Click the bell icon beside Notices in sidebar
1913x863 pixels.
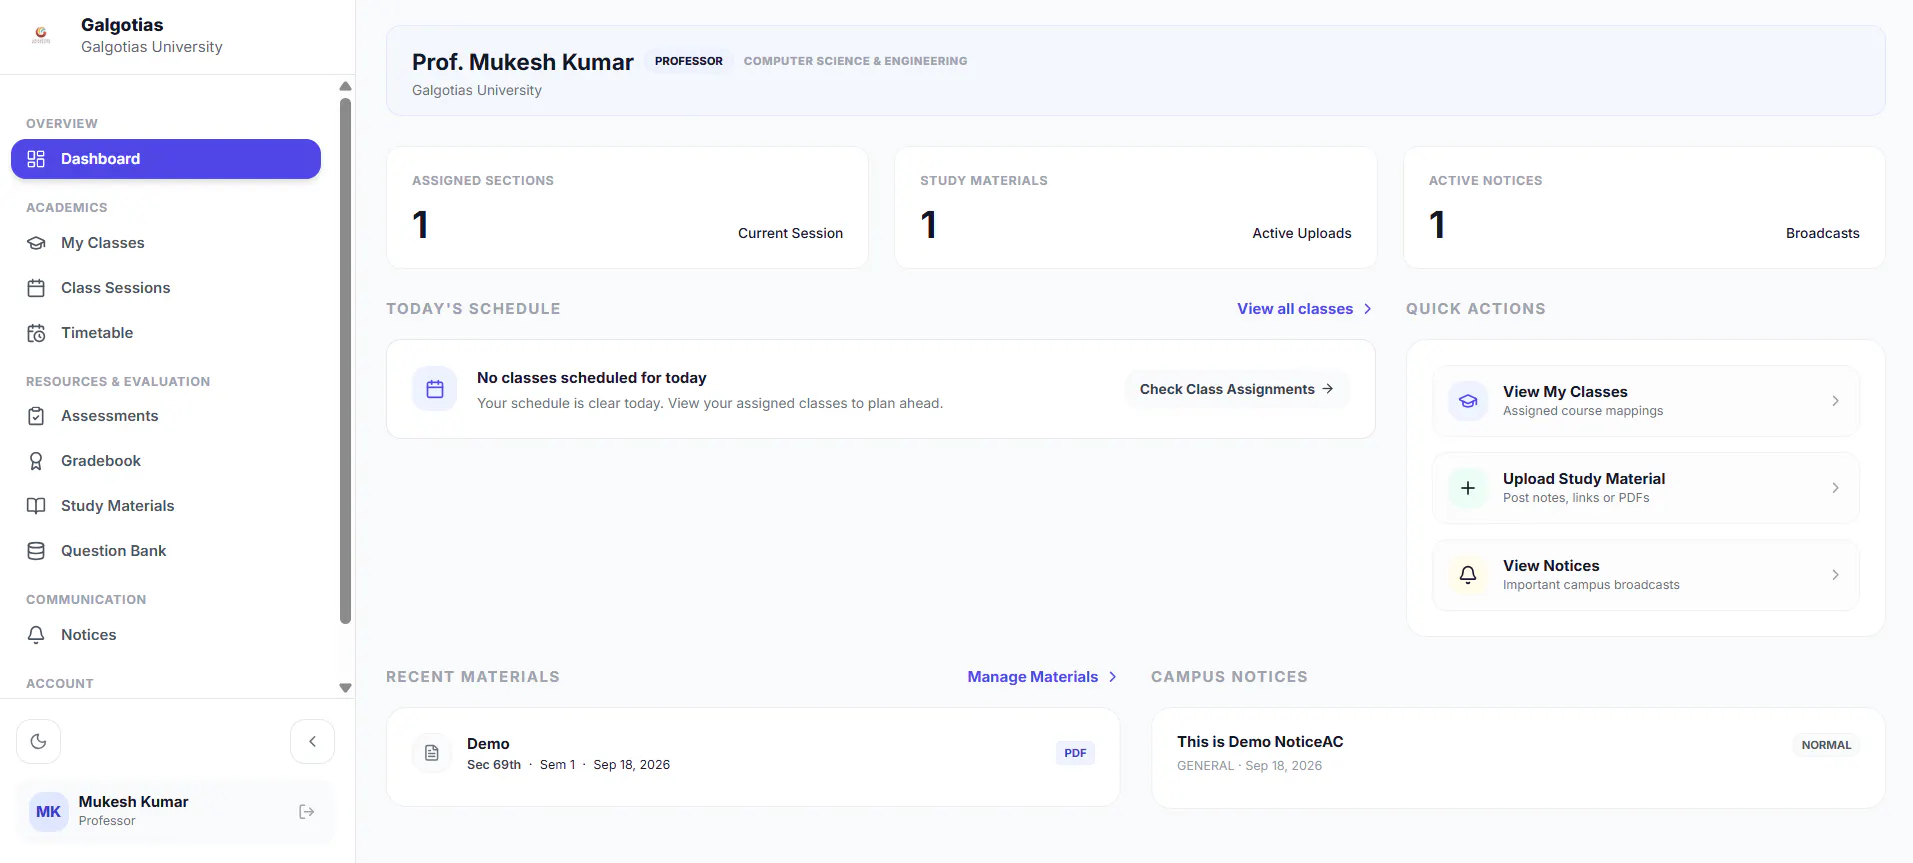tap(36, 635)
